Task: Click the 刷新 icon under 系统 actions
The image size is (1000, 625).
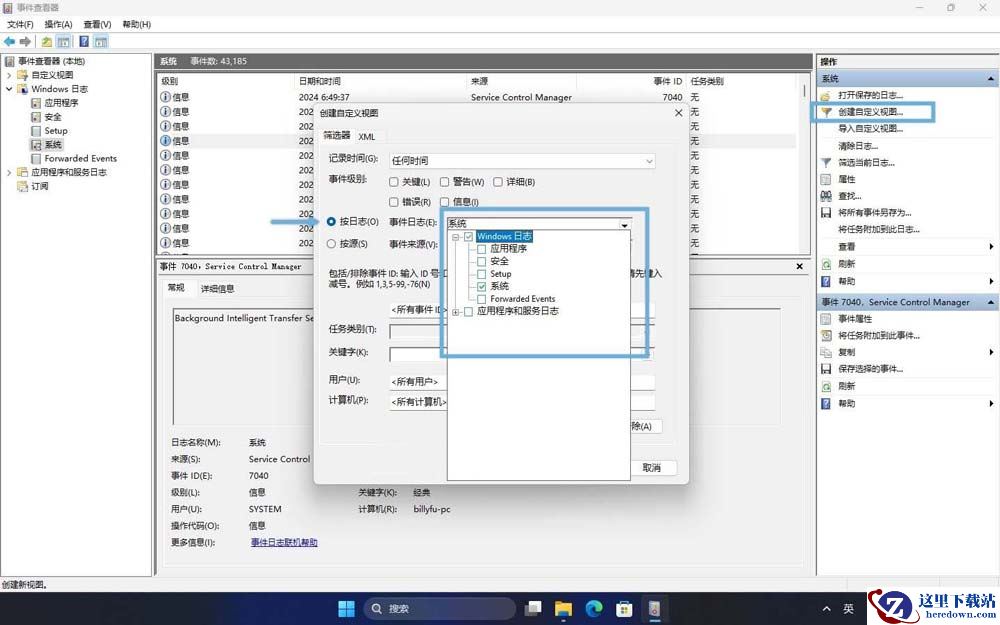Action: (x=826, y=263)
